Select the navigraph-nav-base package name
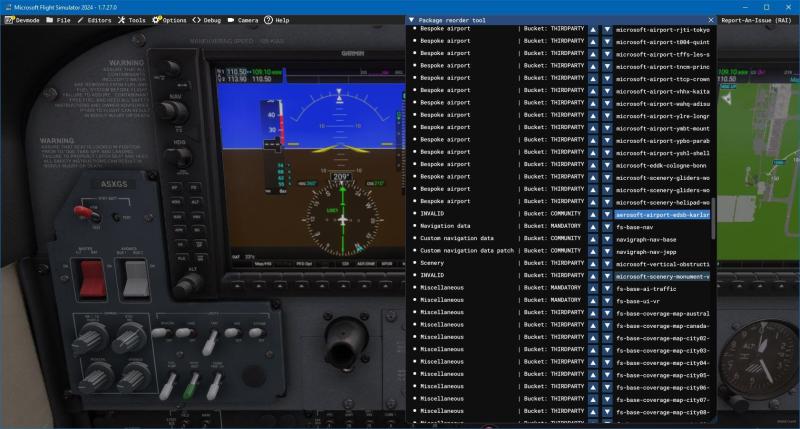Screen dimensions: 800x429 [646, 239]
